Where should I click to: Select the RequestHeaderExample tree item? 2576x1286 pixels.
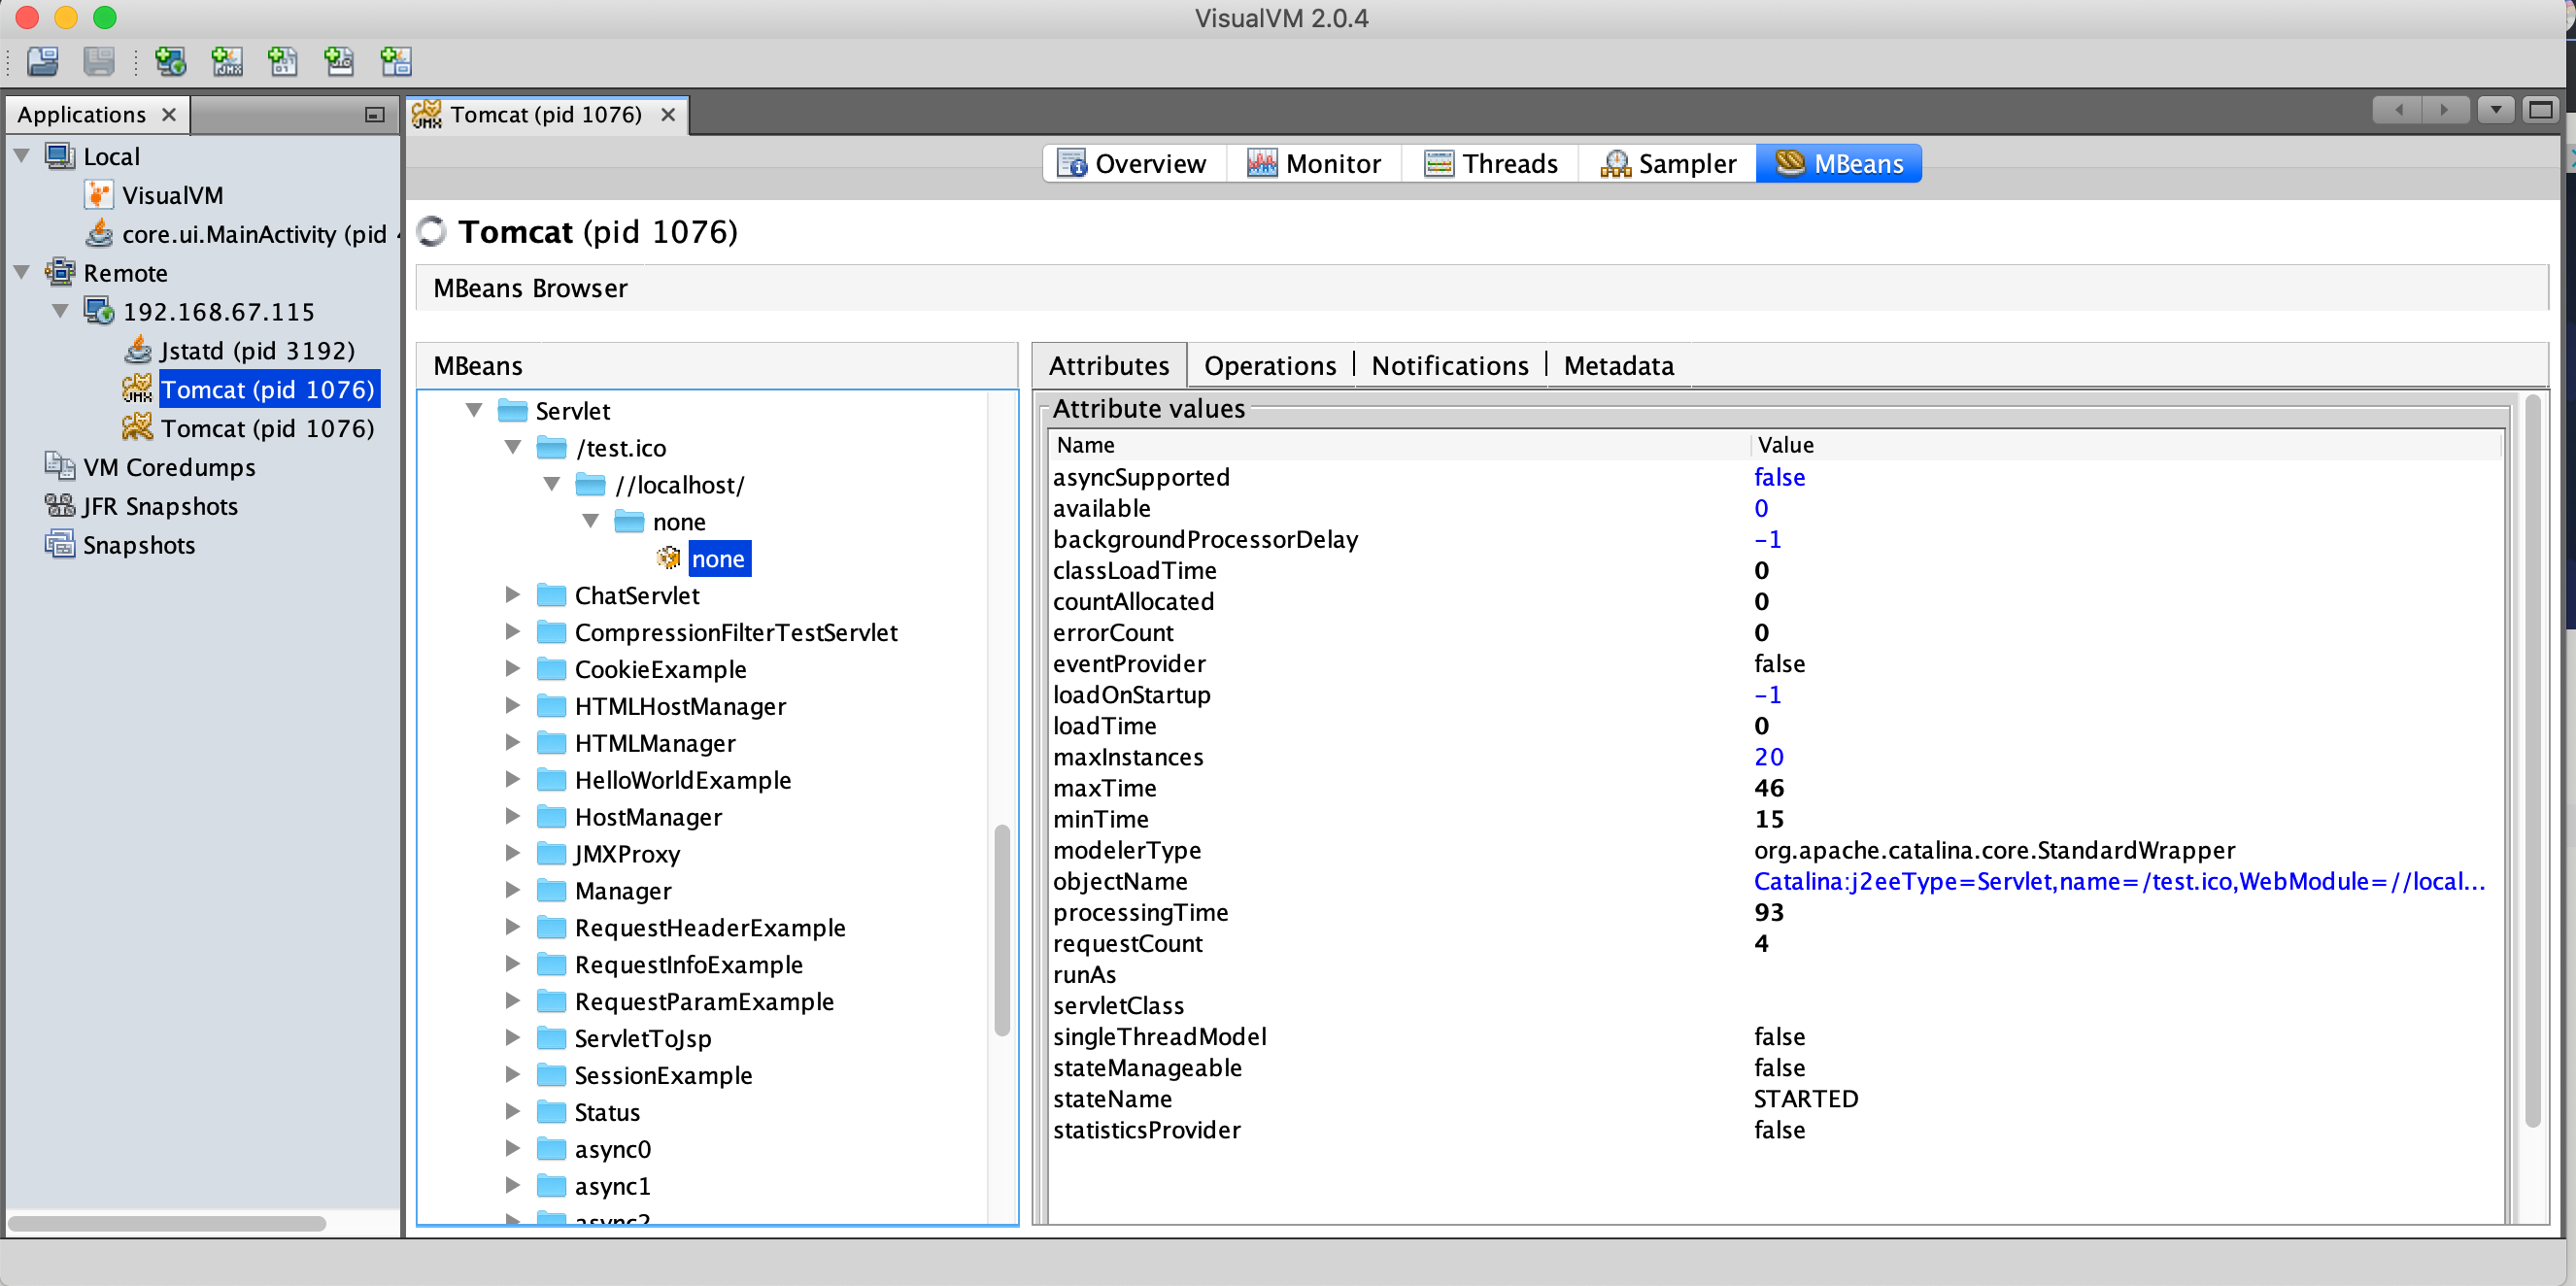coord(710,928)
